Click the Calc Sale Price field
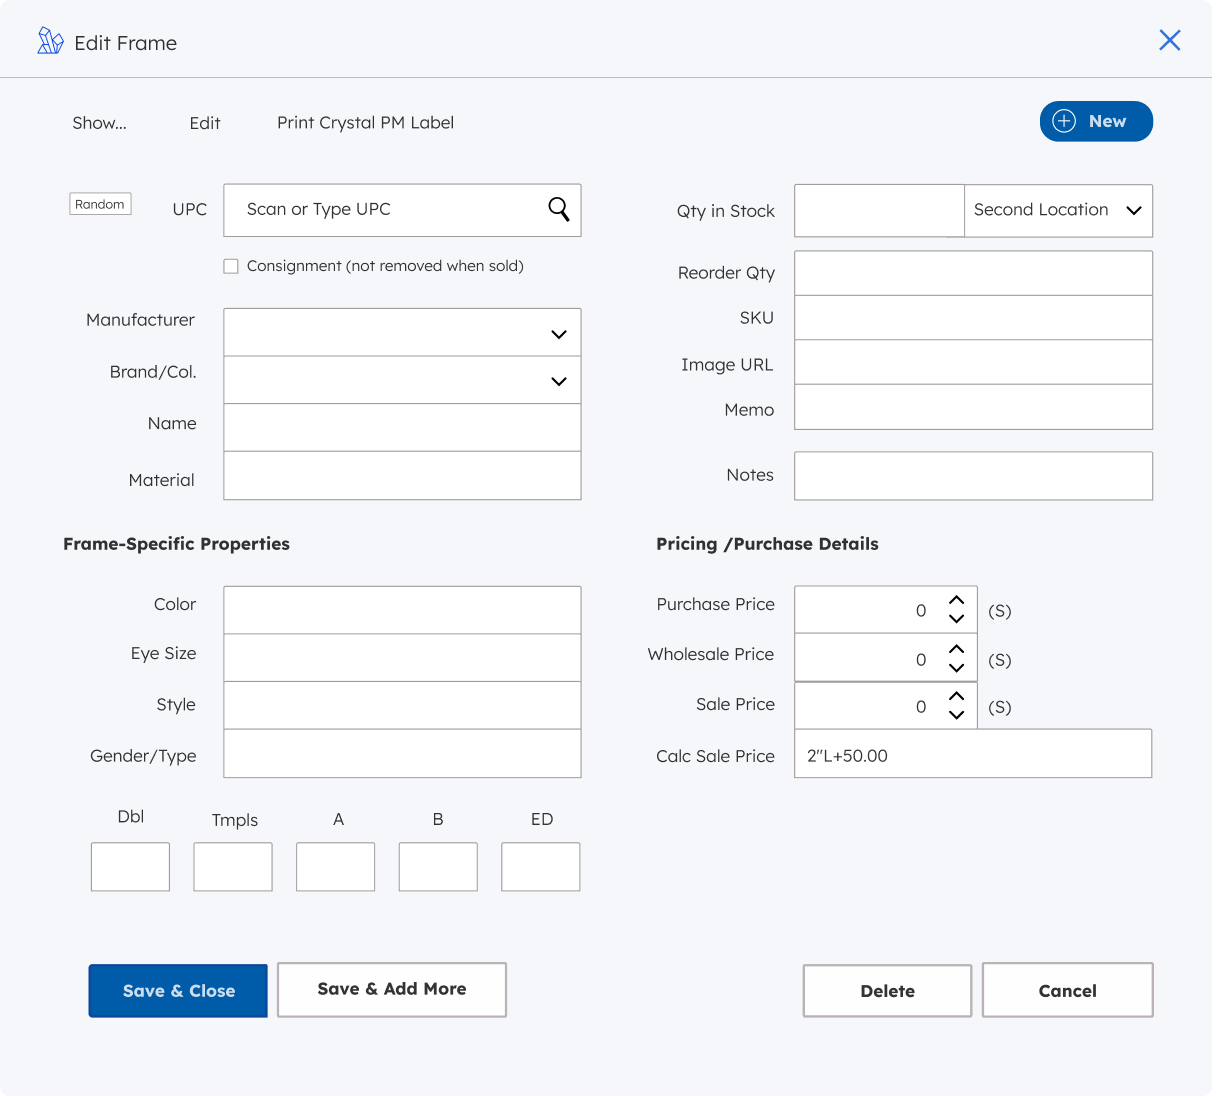This screenshot has width=1212, height=1096. click(x=972, y=754)
